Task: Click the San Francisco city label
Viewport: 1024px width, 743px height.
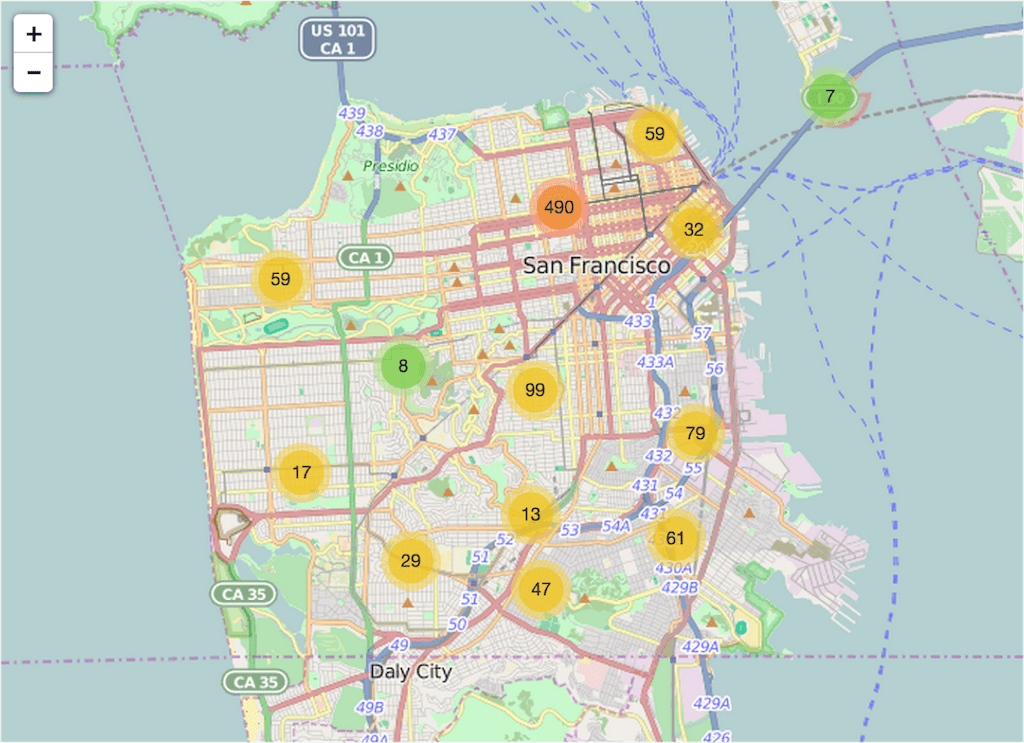Action: (597, 266)
